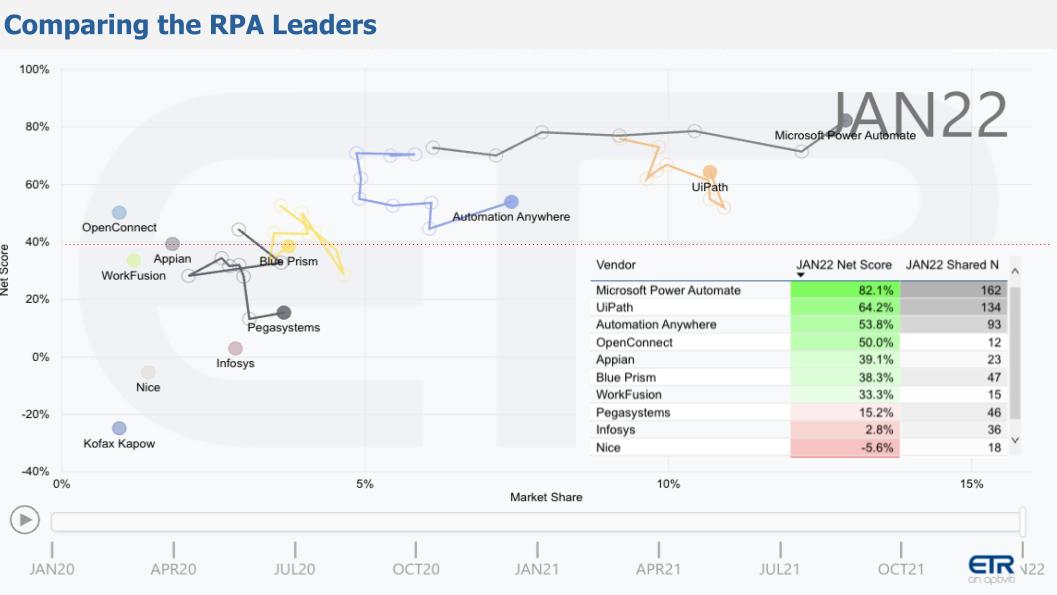The height and width of the screenshot is (595, 1057).
Task: Select the Pegasystems dark data point
Action: coord(284,313)
